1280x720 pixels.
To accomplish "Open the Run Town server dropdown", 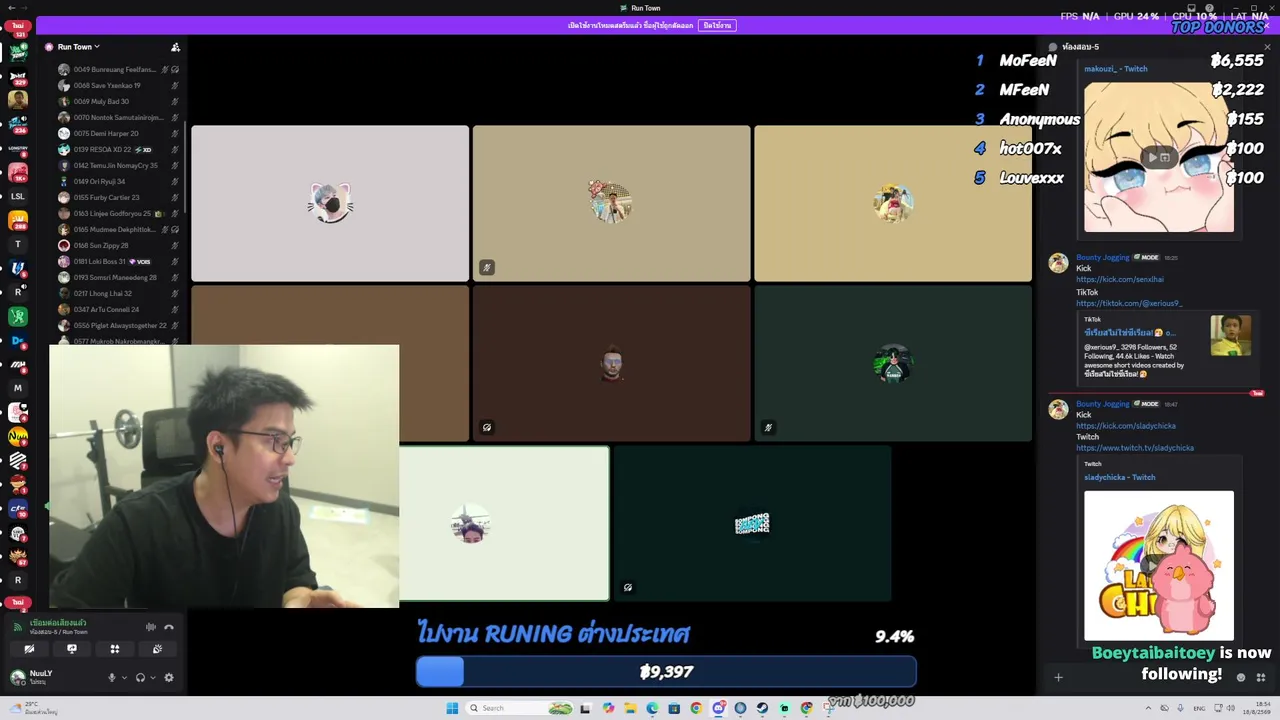I will click(78, 47).
